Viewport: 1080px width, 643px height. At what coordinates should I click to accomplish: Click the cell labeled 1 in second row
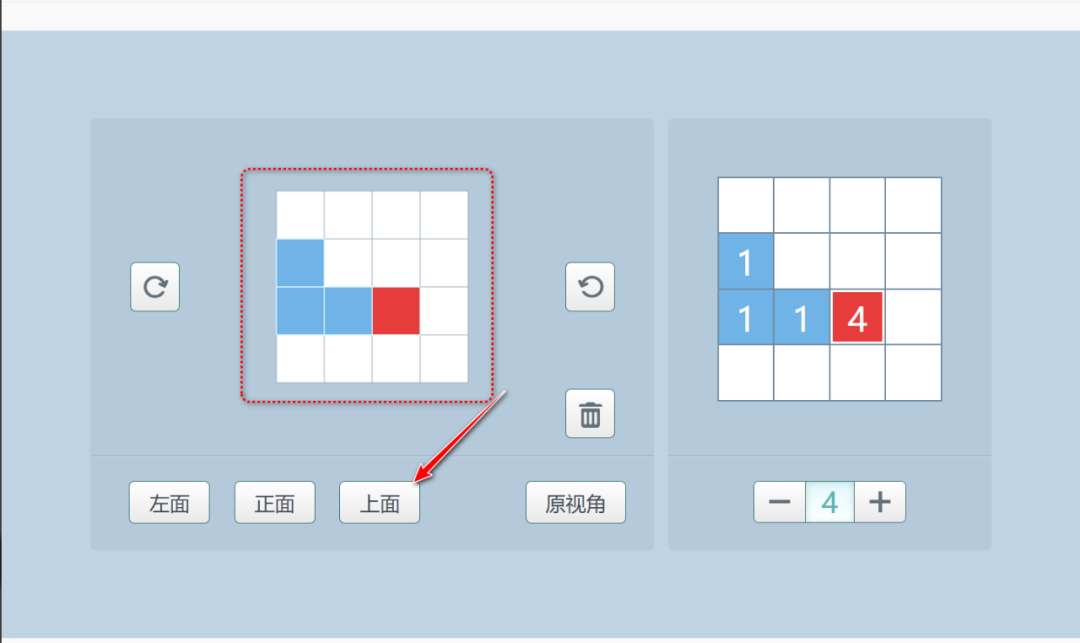[x=745, y=262]
